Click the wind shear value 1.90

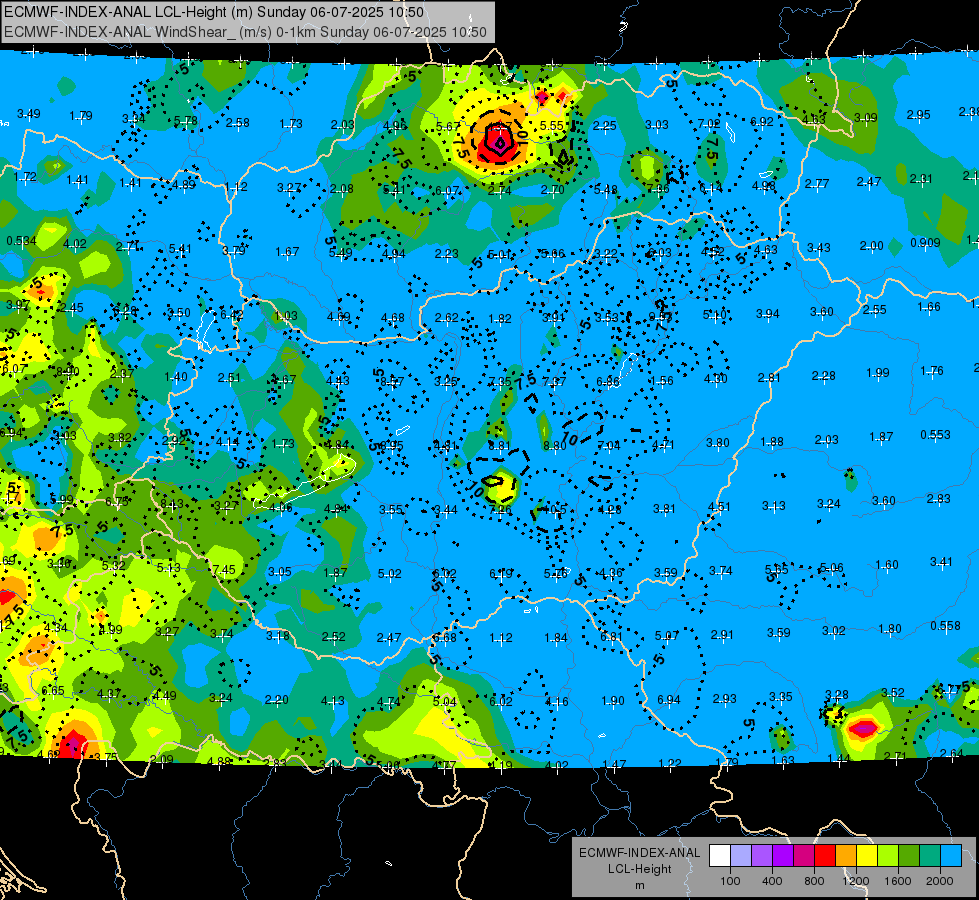pos(612,701)
